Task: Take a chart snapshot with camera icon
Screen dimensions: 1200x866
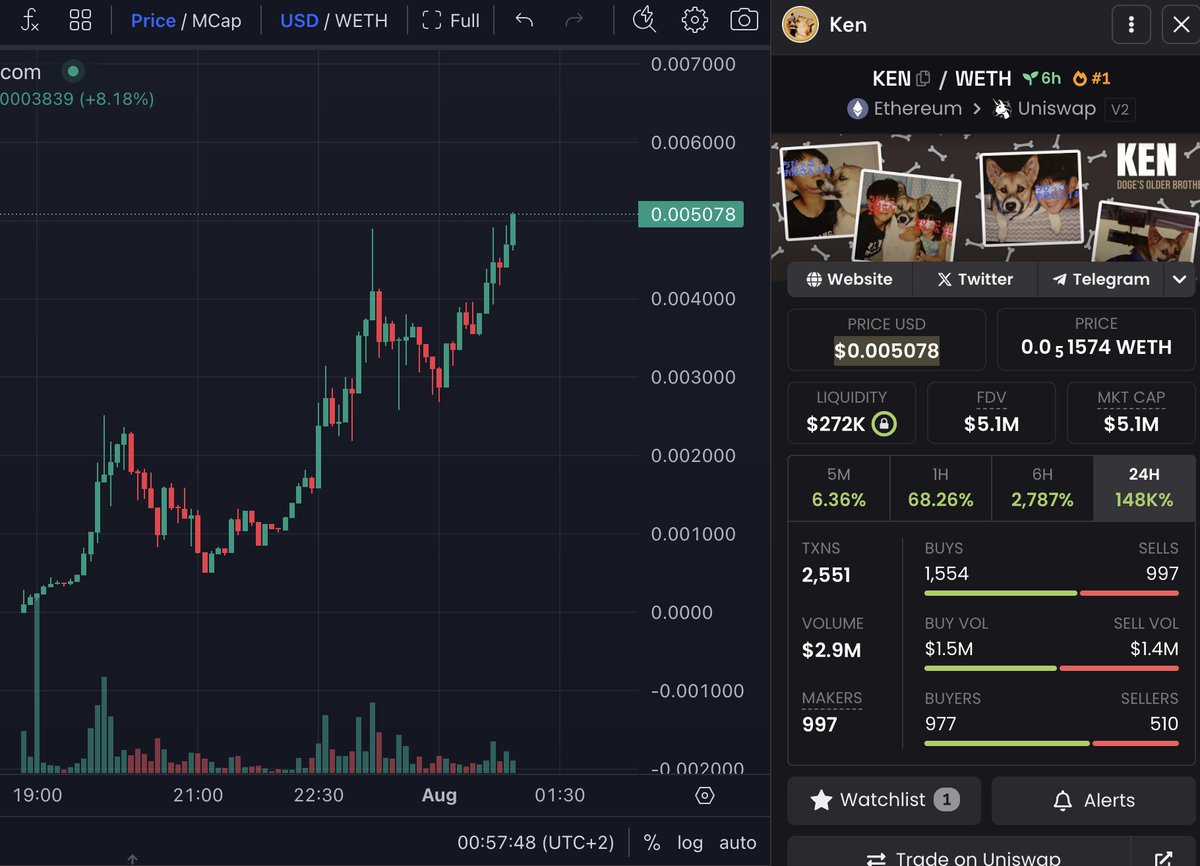Action: (x=744, y=20)
